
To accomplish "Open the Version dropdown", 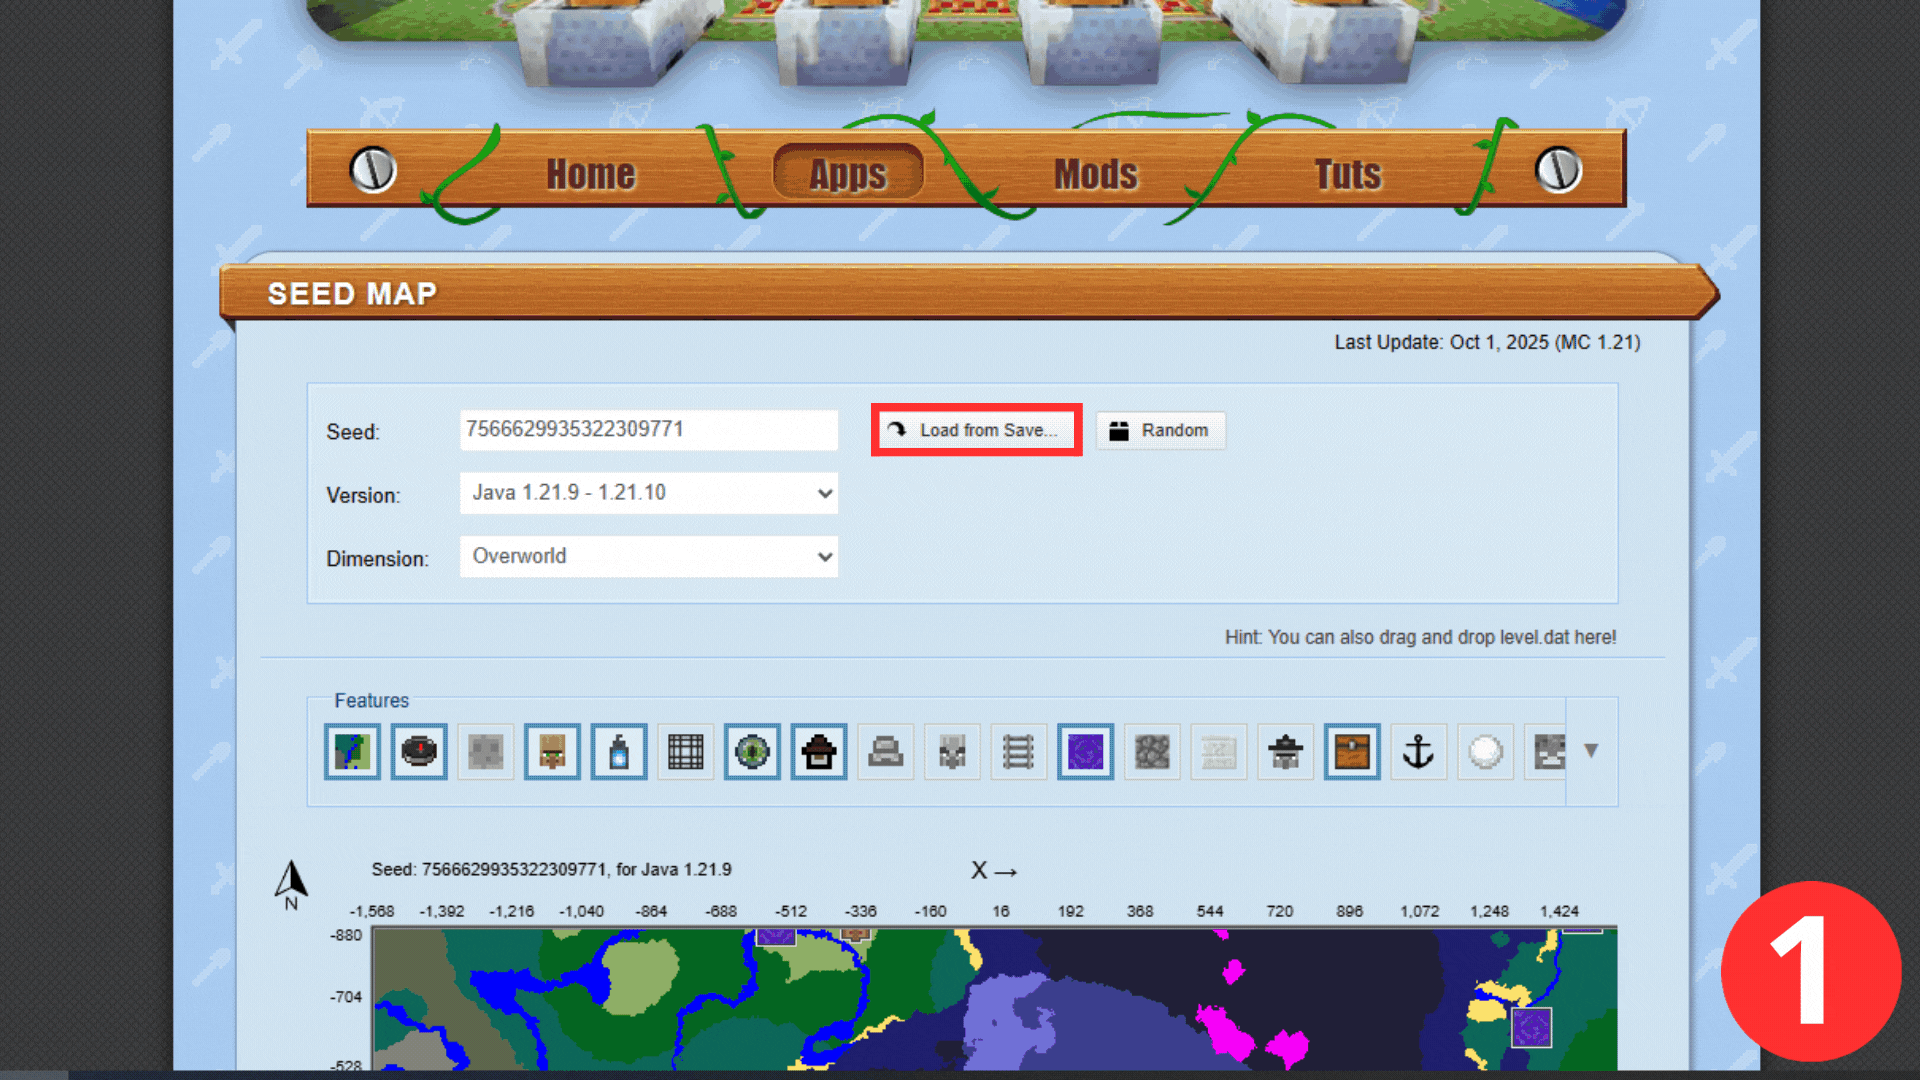I will [x=648, y=493].
